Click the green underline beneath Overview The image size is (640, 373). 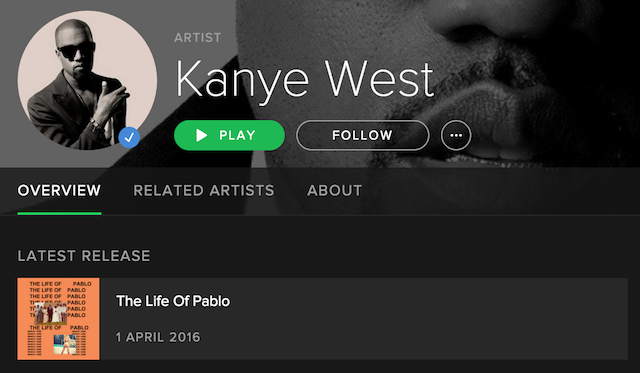point(59,213)
